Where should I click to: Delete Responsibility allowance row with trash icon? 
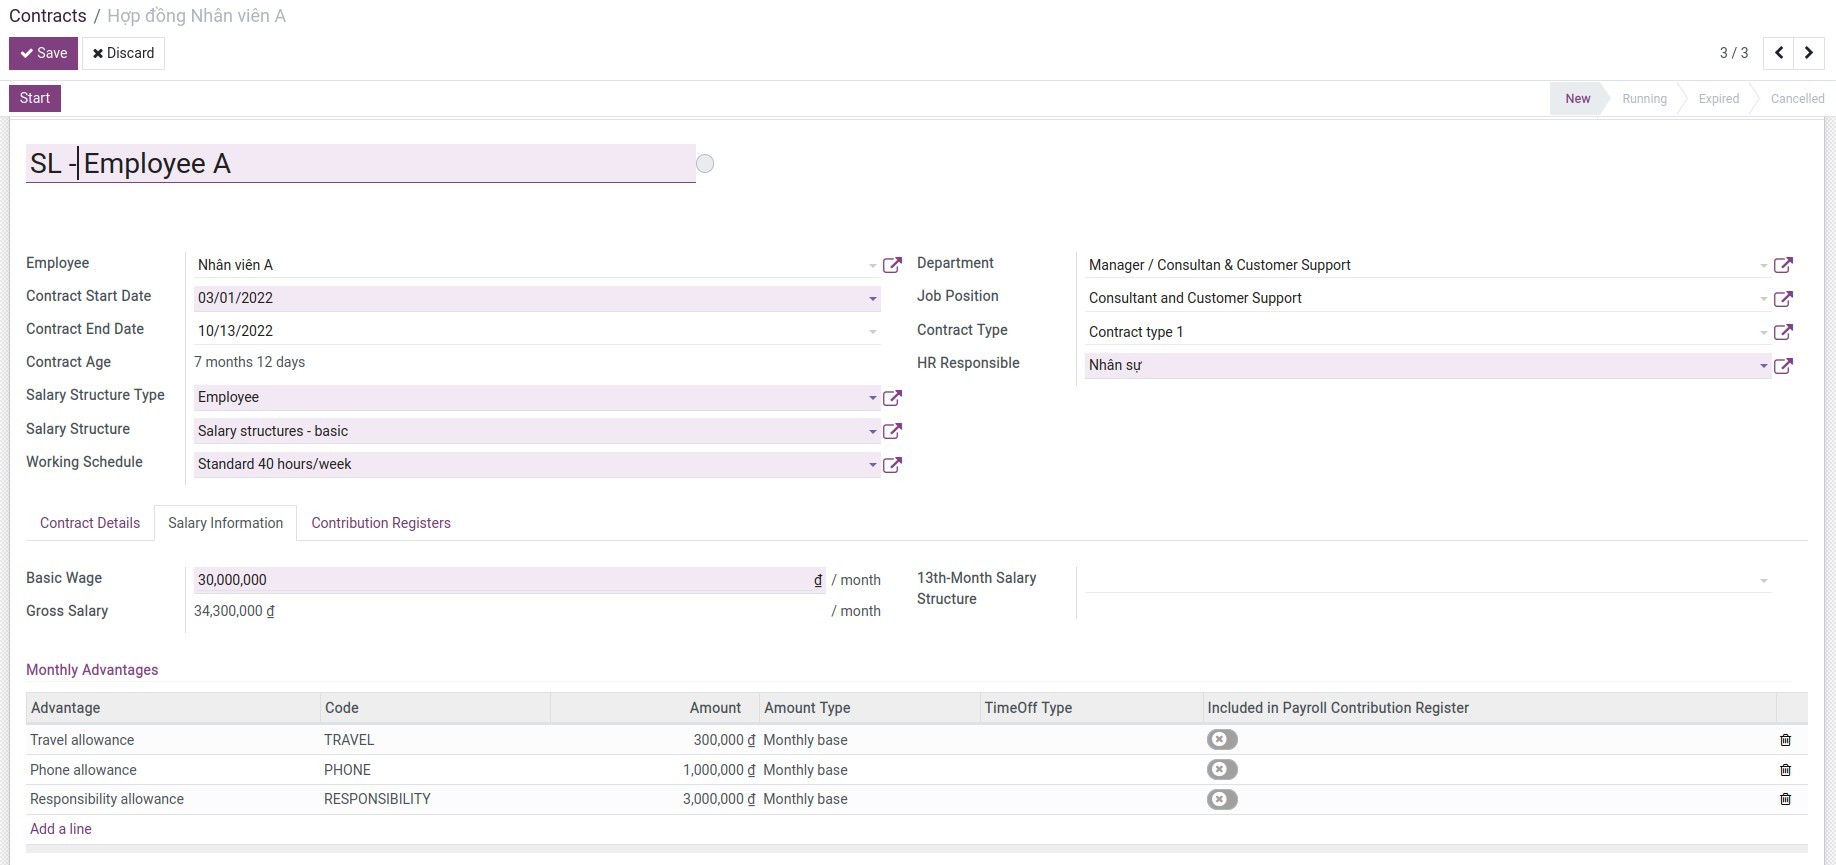tap(1785, 799)
